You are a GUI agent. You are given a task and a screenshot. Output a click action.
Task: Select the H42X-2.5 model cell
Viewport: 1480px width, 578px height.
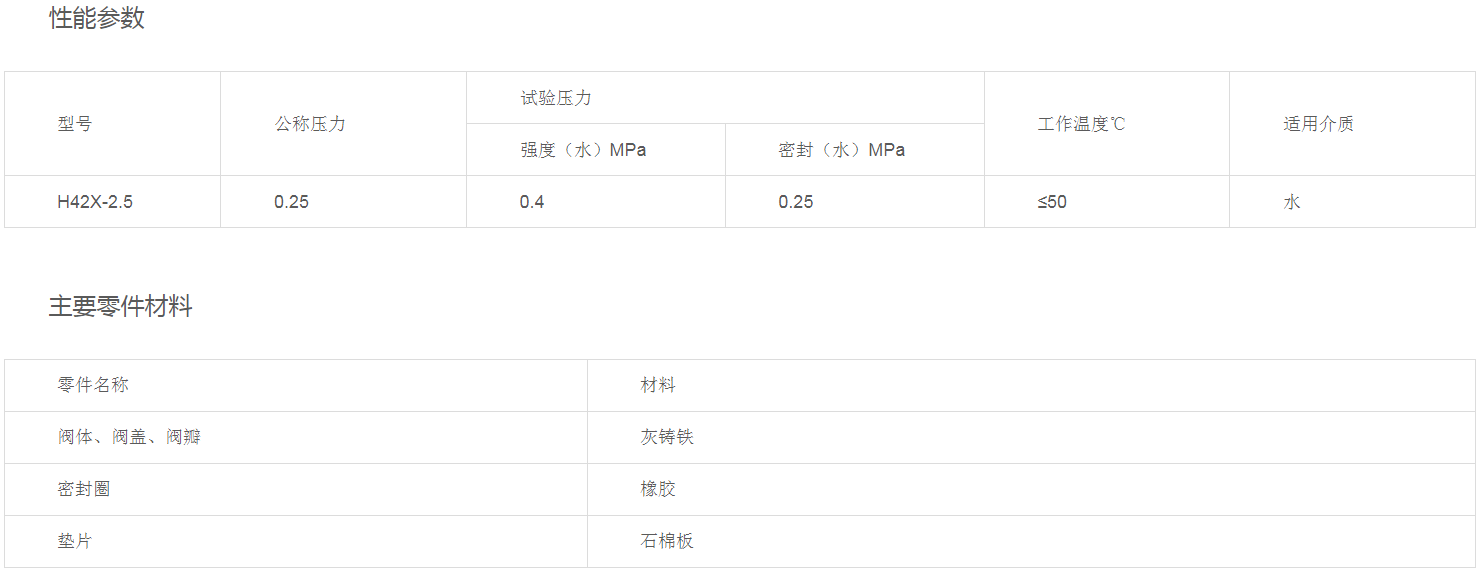(95, 202)
